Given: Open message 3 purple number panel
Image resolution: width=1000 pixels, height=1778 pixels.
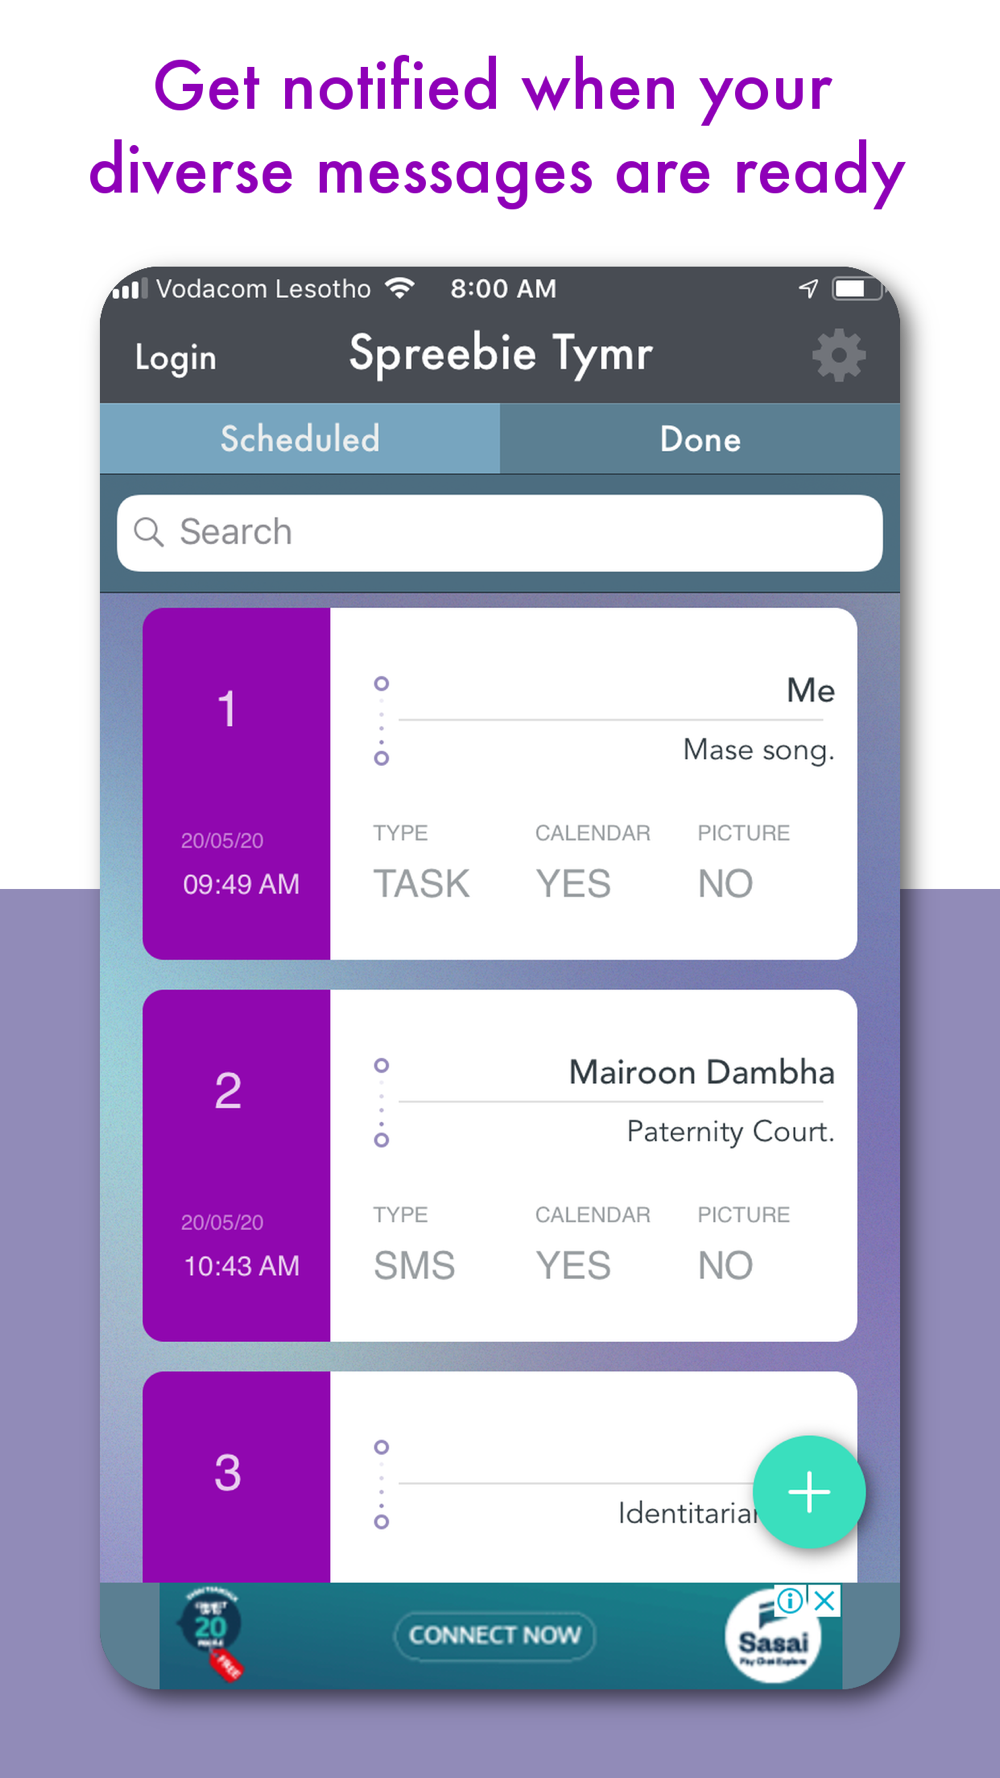Looking at the screenshot, I should [237, 1477].
